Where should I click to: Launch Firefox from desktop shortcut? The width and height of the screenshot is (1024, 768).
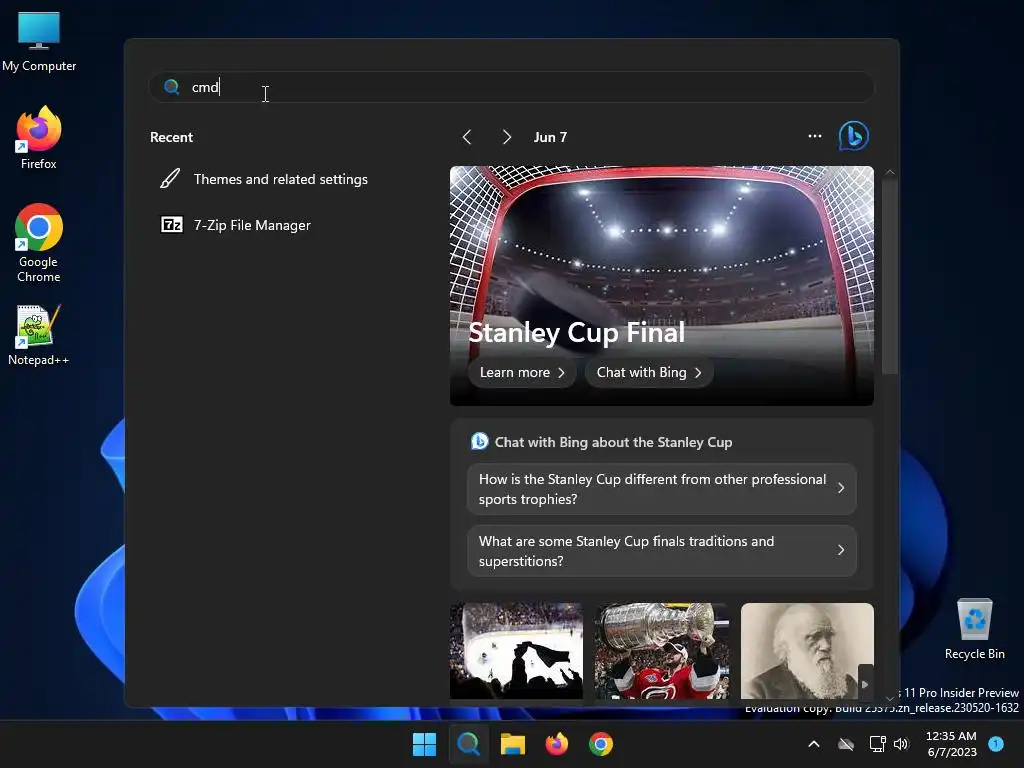point(39,138)
